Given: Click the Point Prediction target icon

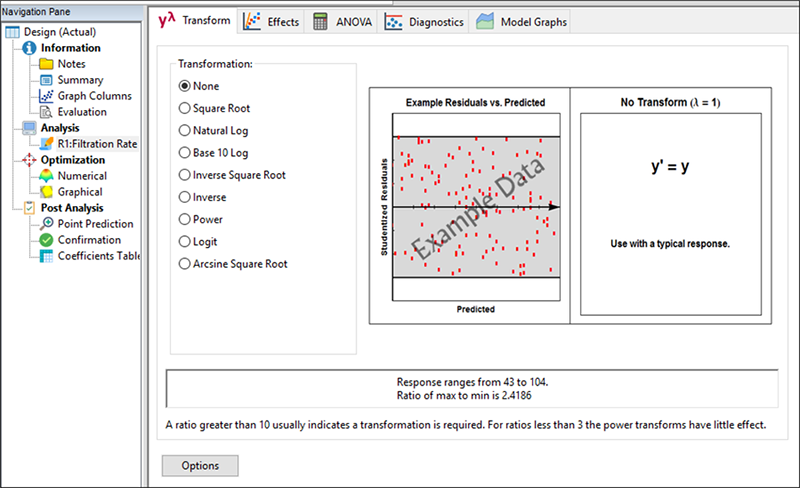Looking at the screenshot, I should pyautogui.click(x=46, y=224).
